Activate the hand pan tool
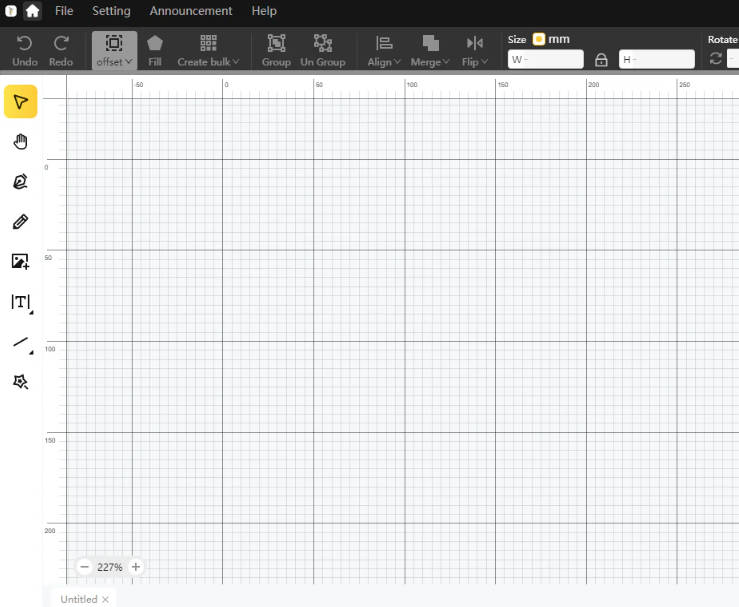 (x=20, y=142)
